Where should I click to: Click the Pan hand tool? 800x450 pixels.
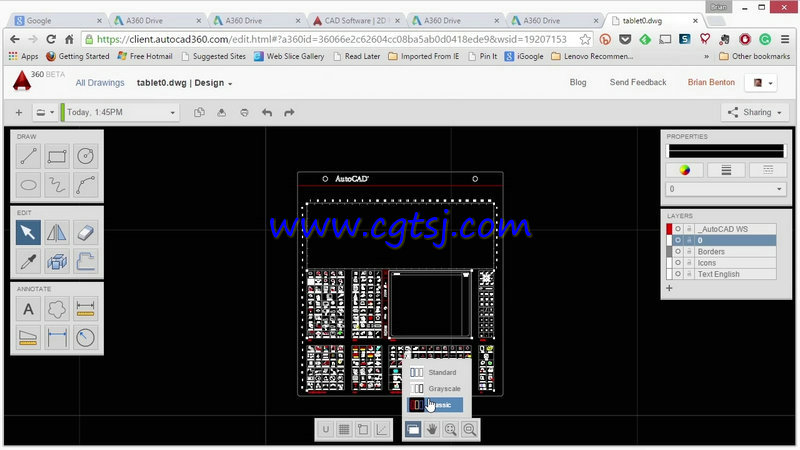pos(432,430)
